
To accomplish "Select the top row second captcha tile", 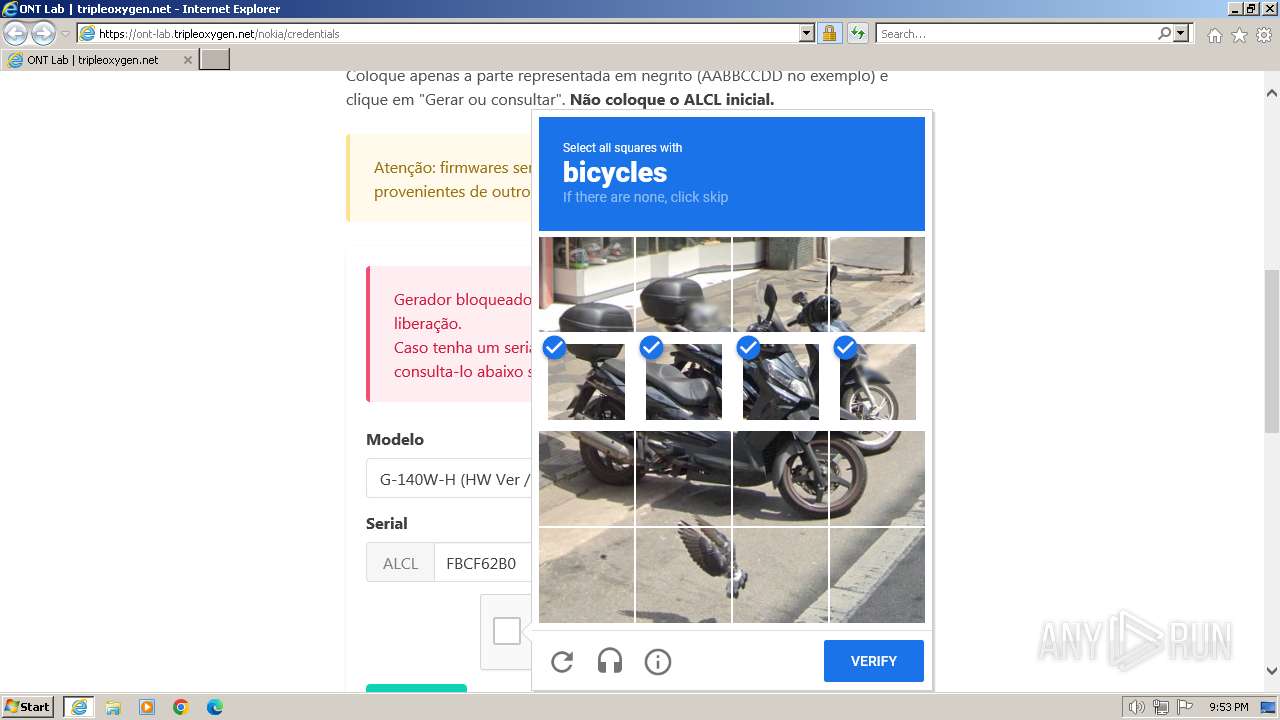I will tap(683, 284).
